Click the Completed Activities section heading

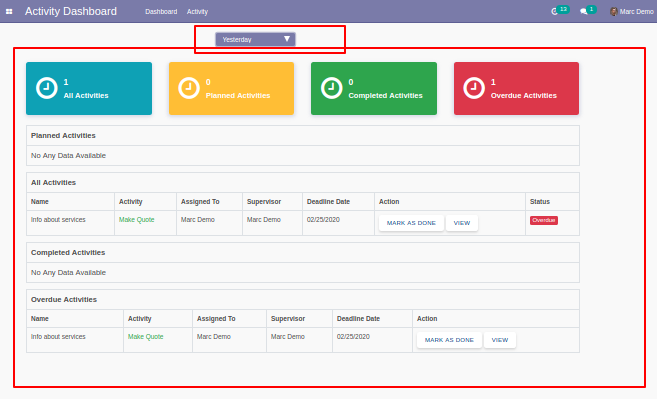pos(68,252)
